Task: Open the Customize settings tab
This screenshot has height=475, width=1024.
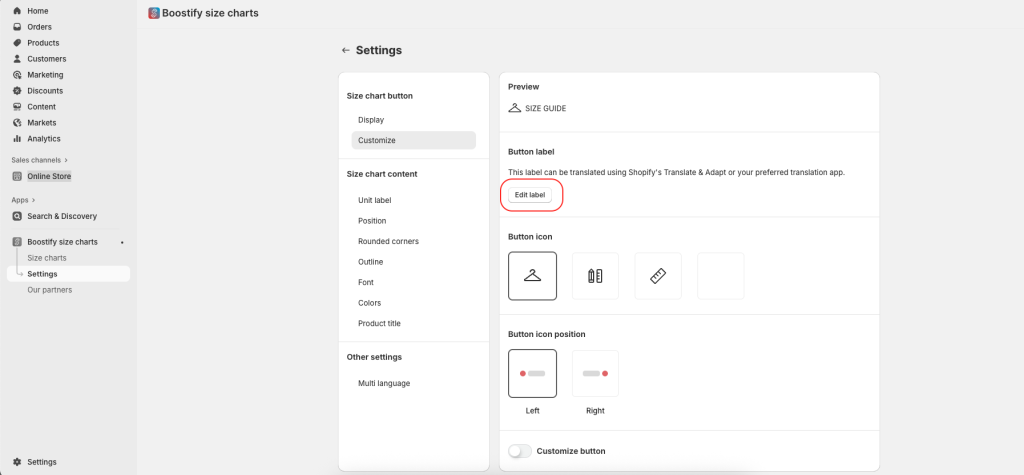Action: coord(413,140)
